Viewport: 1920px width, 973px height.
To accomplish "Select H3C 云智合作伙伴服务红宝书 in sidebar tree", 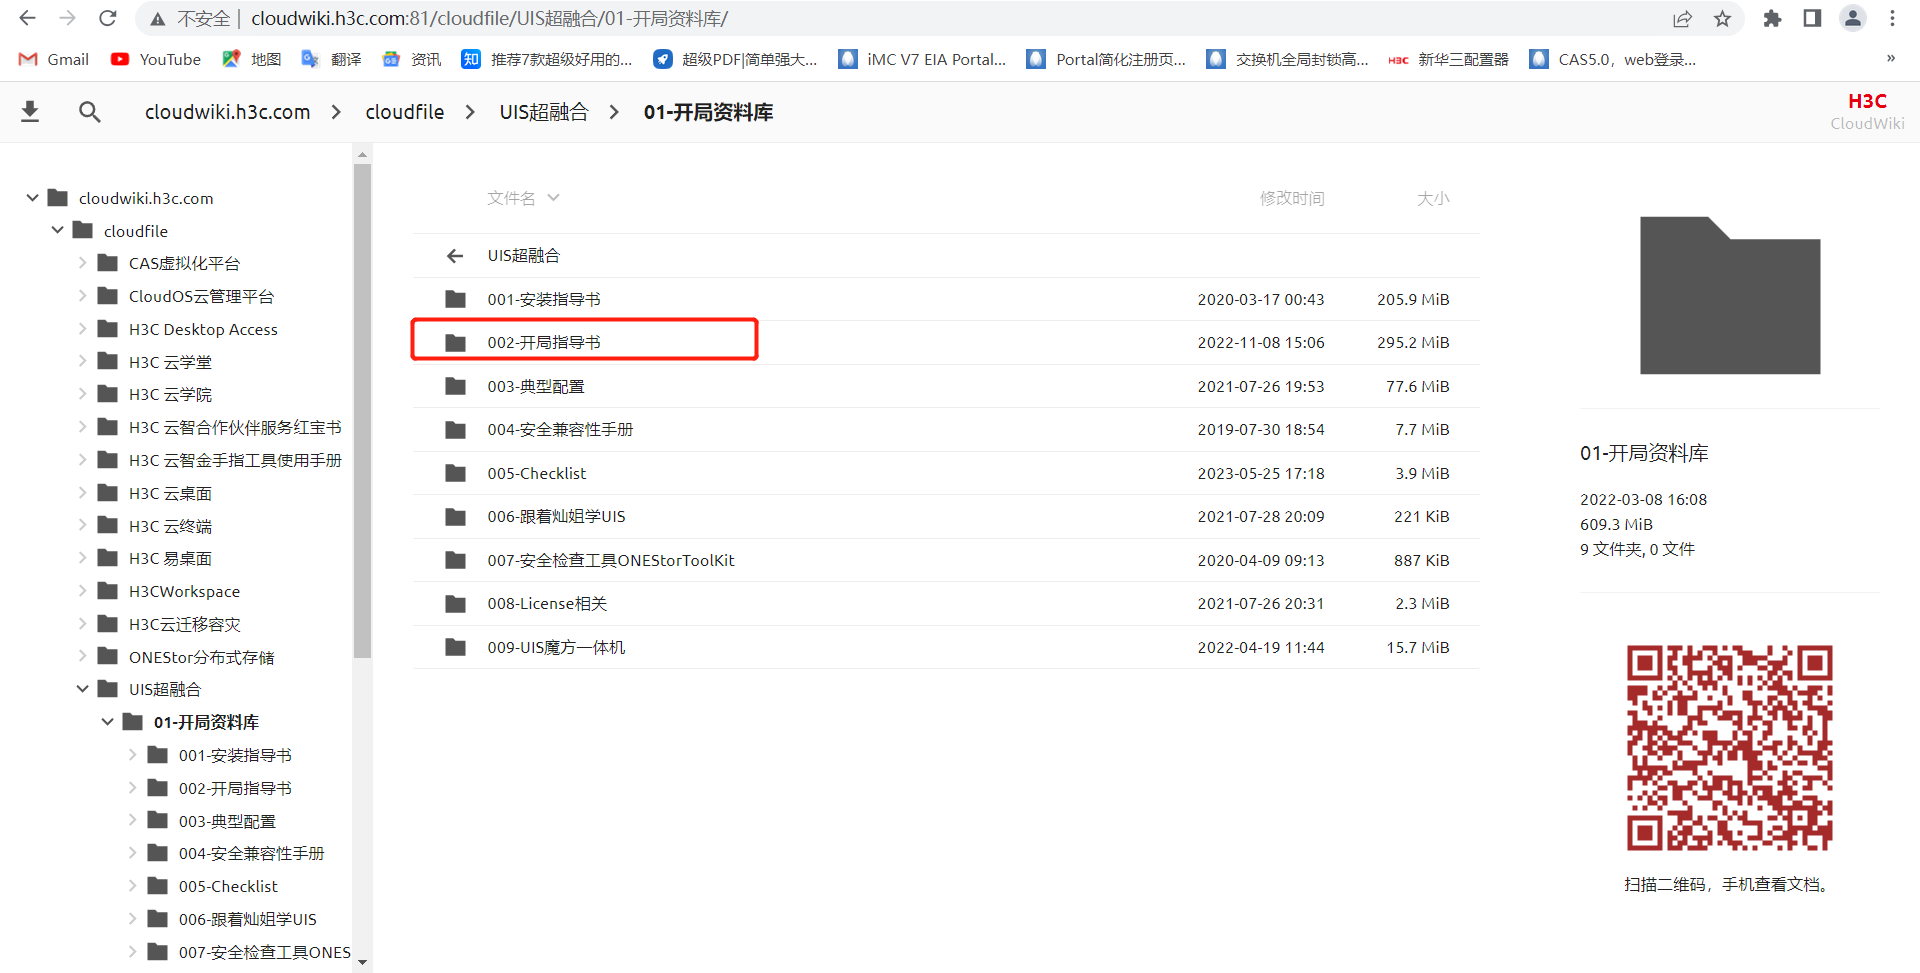I will [235, 427].
